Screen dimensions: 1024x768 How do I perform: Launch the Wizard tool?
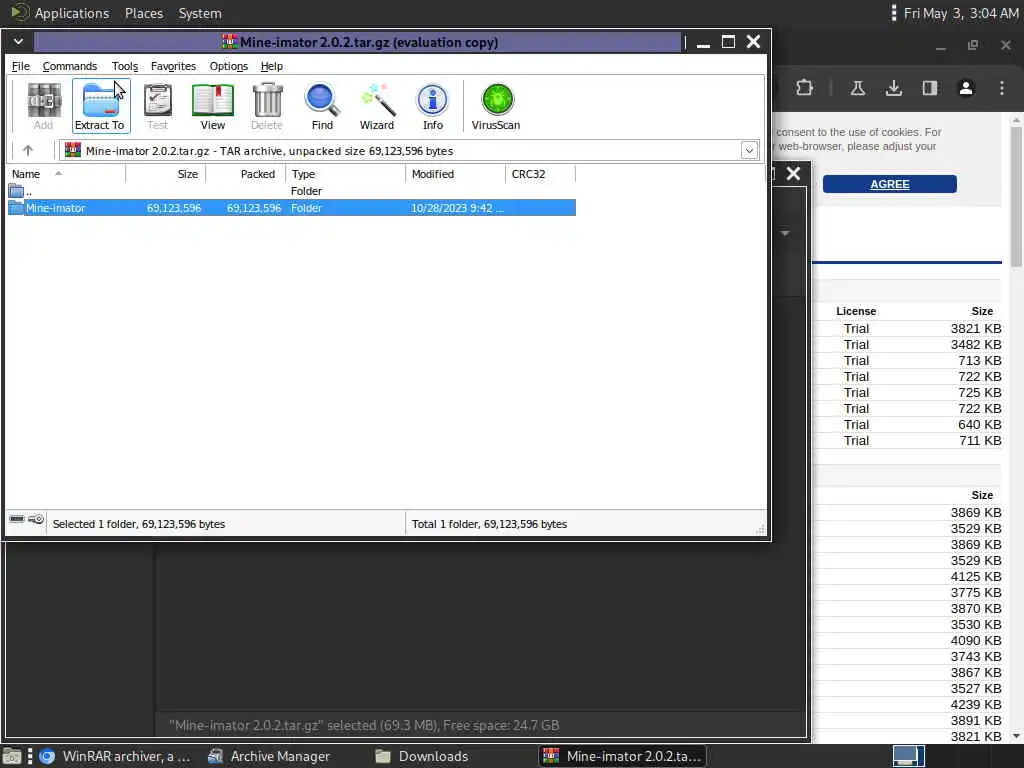pyautogui.click(x=377, y=106)
